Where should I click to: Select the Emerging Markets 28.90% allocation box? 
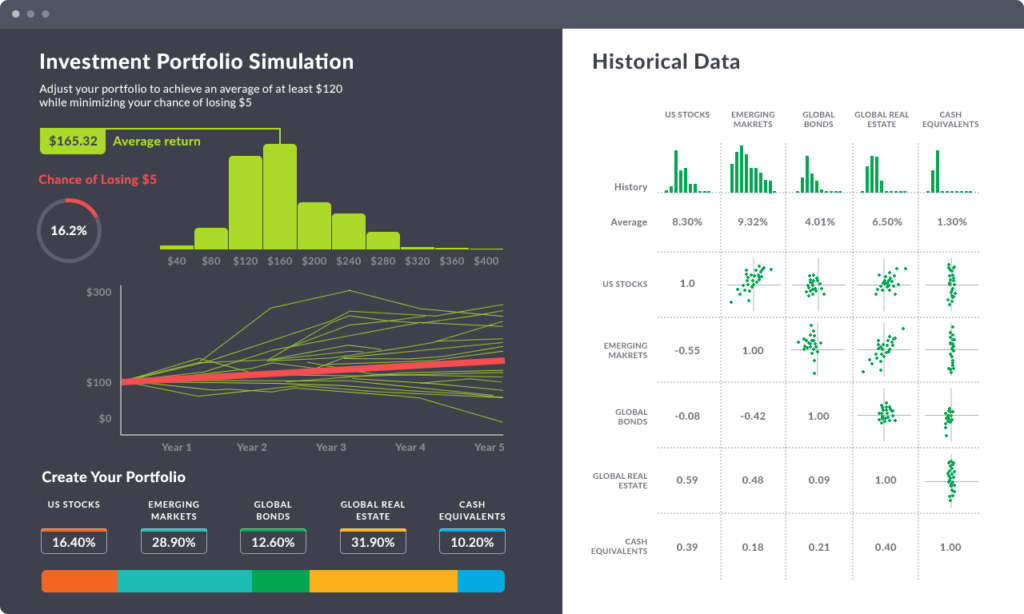(174, 541)
